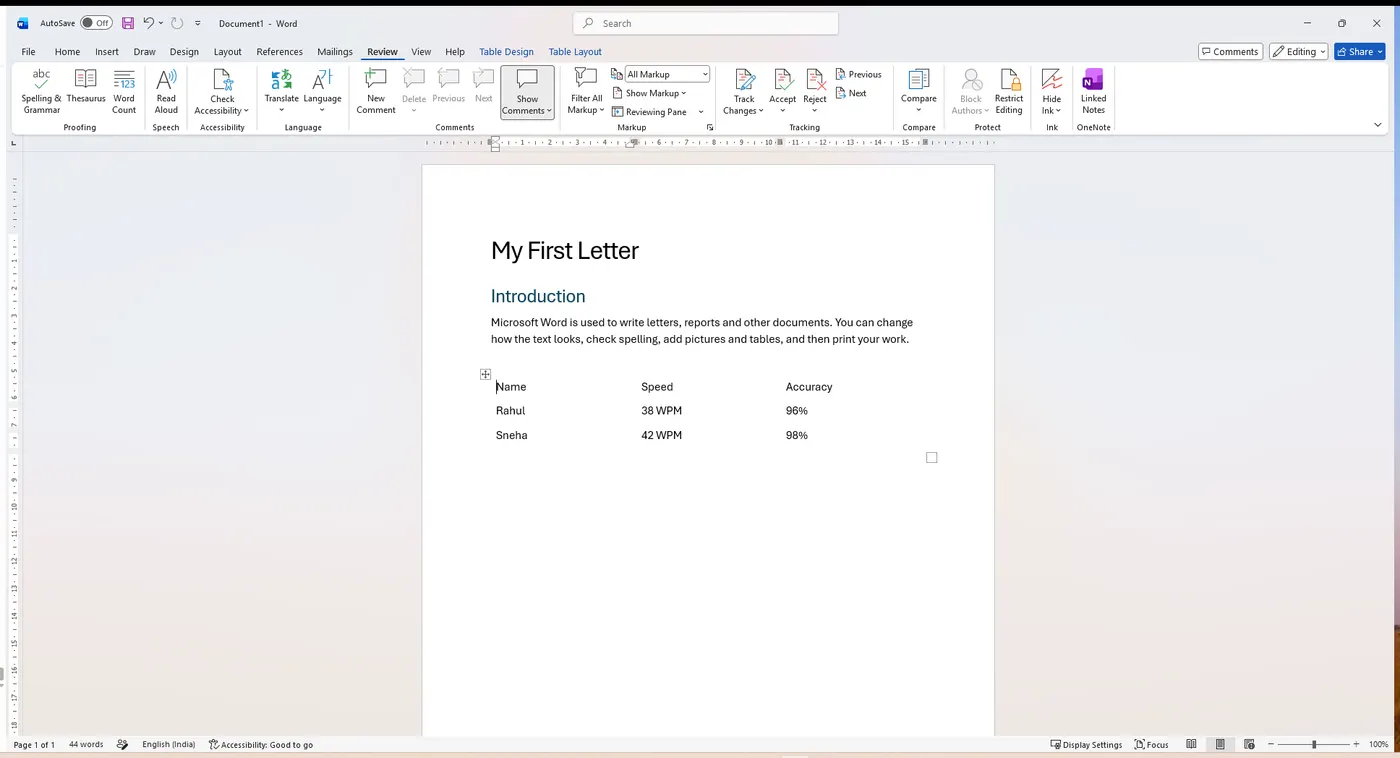Click the Check Accessibility icon
Image resolution: width=1400 pixels, height=758 pixels.
pos(222,81)
